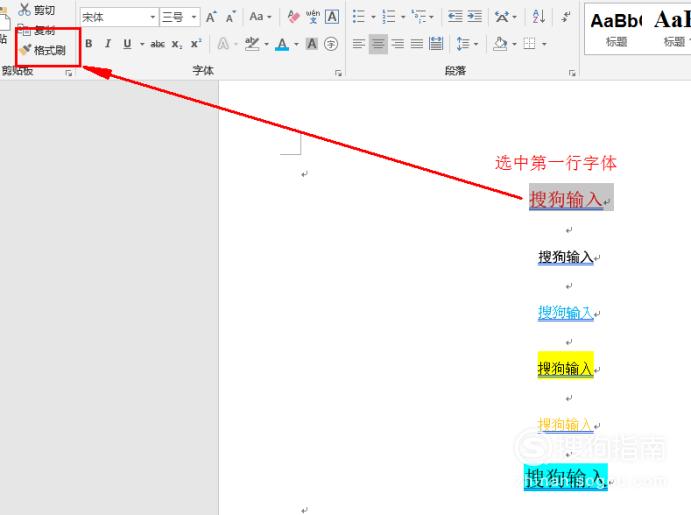
Task: Open text effects outlined A icon
Action: tap(223, 44)
